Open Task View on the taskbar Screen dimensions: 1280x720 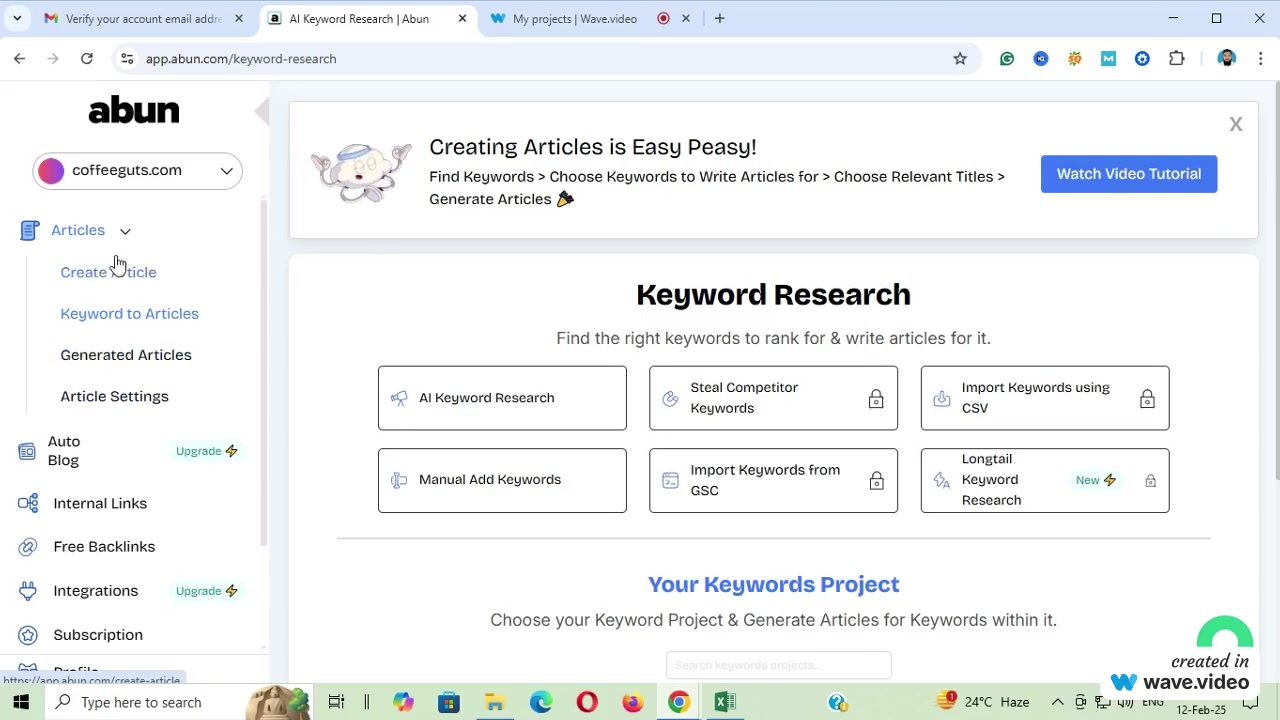coord(336,702)
